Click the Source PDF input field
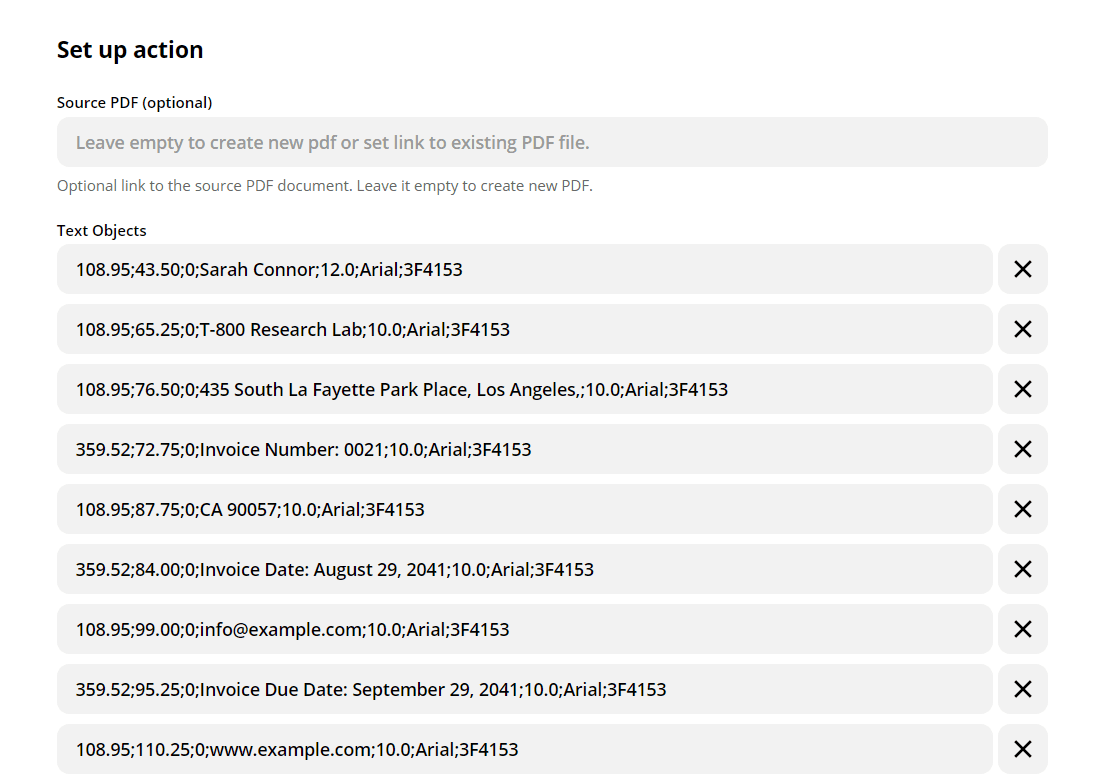The width and height of the screenshot is (1109, 776). pyautogui.click(x=551, y=143)
